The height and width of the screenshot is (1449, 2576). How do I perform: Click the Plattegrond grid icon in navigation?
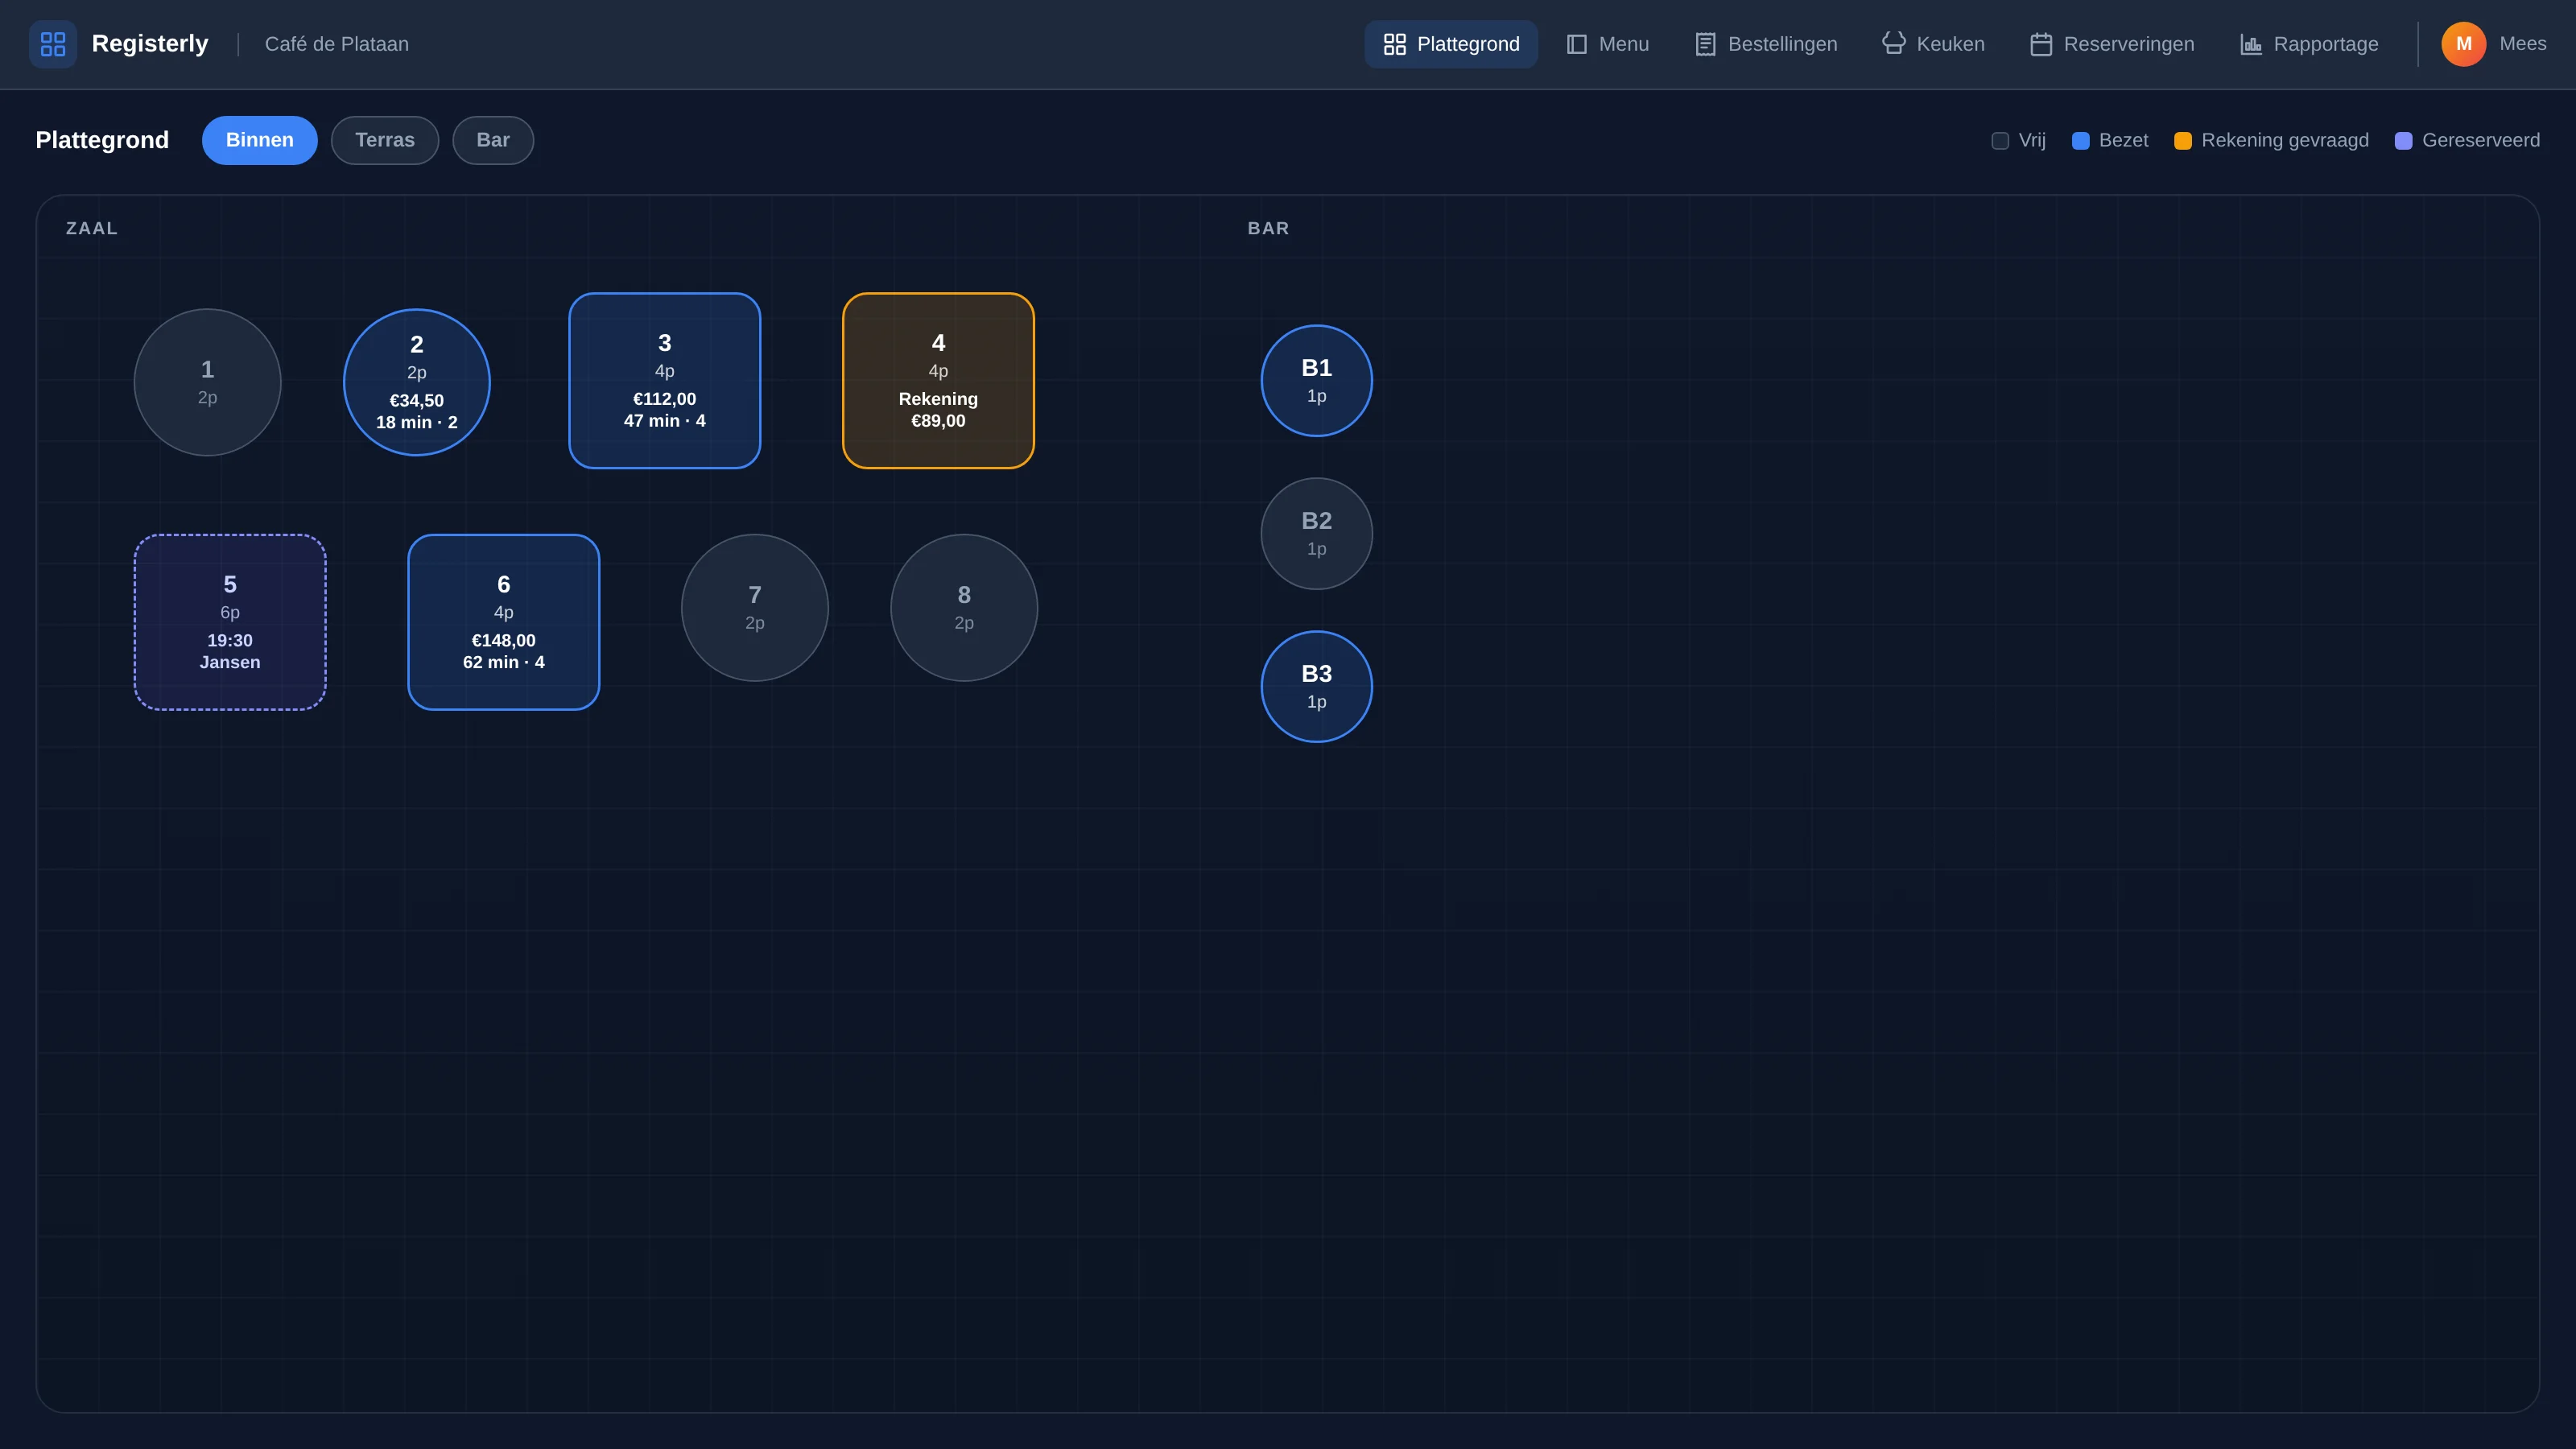click(x=1394, y=44)
